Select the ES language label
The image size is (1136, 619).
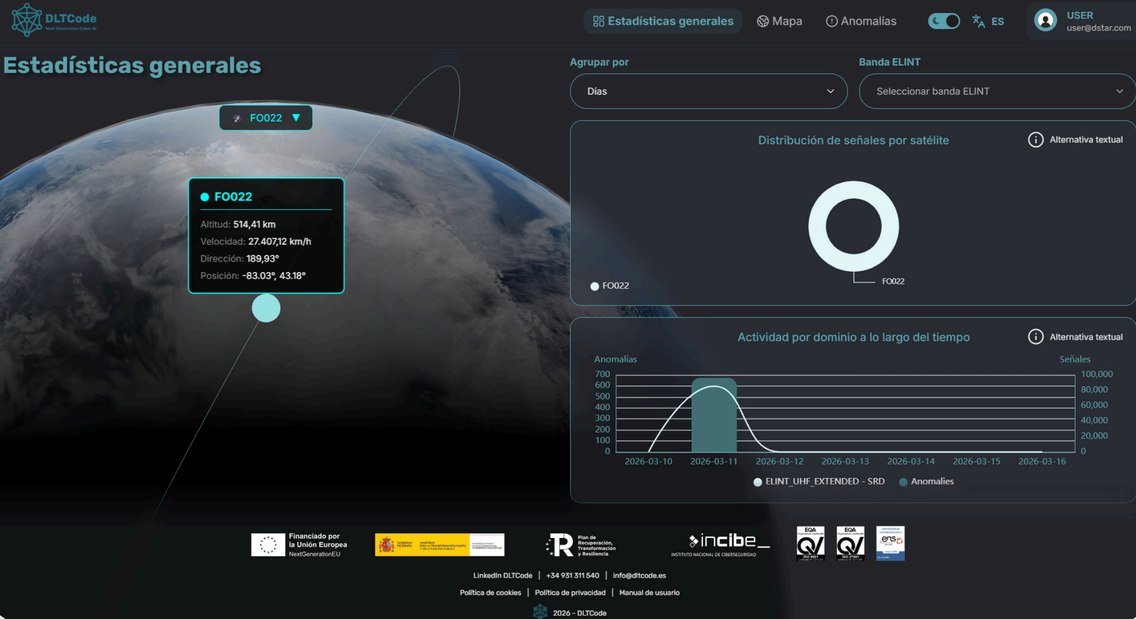coord(998,22)
